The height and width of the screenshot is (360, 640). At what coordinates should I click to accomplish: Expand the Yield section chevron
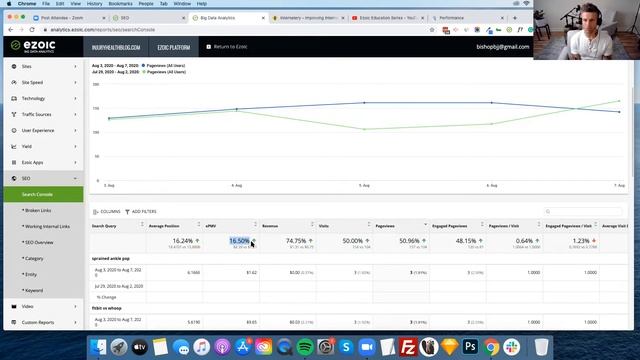(x=75, y=146)
